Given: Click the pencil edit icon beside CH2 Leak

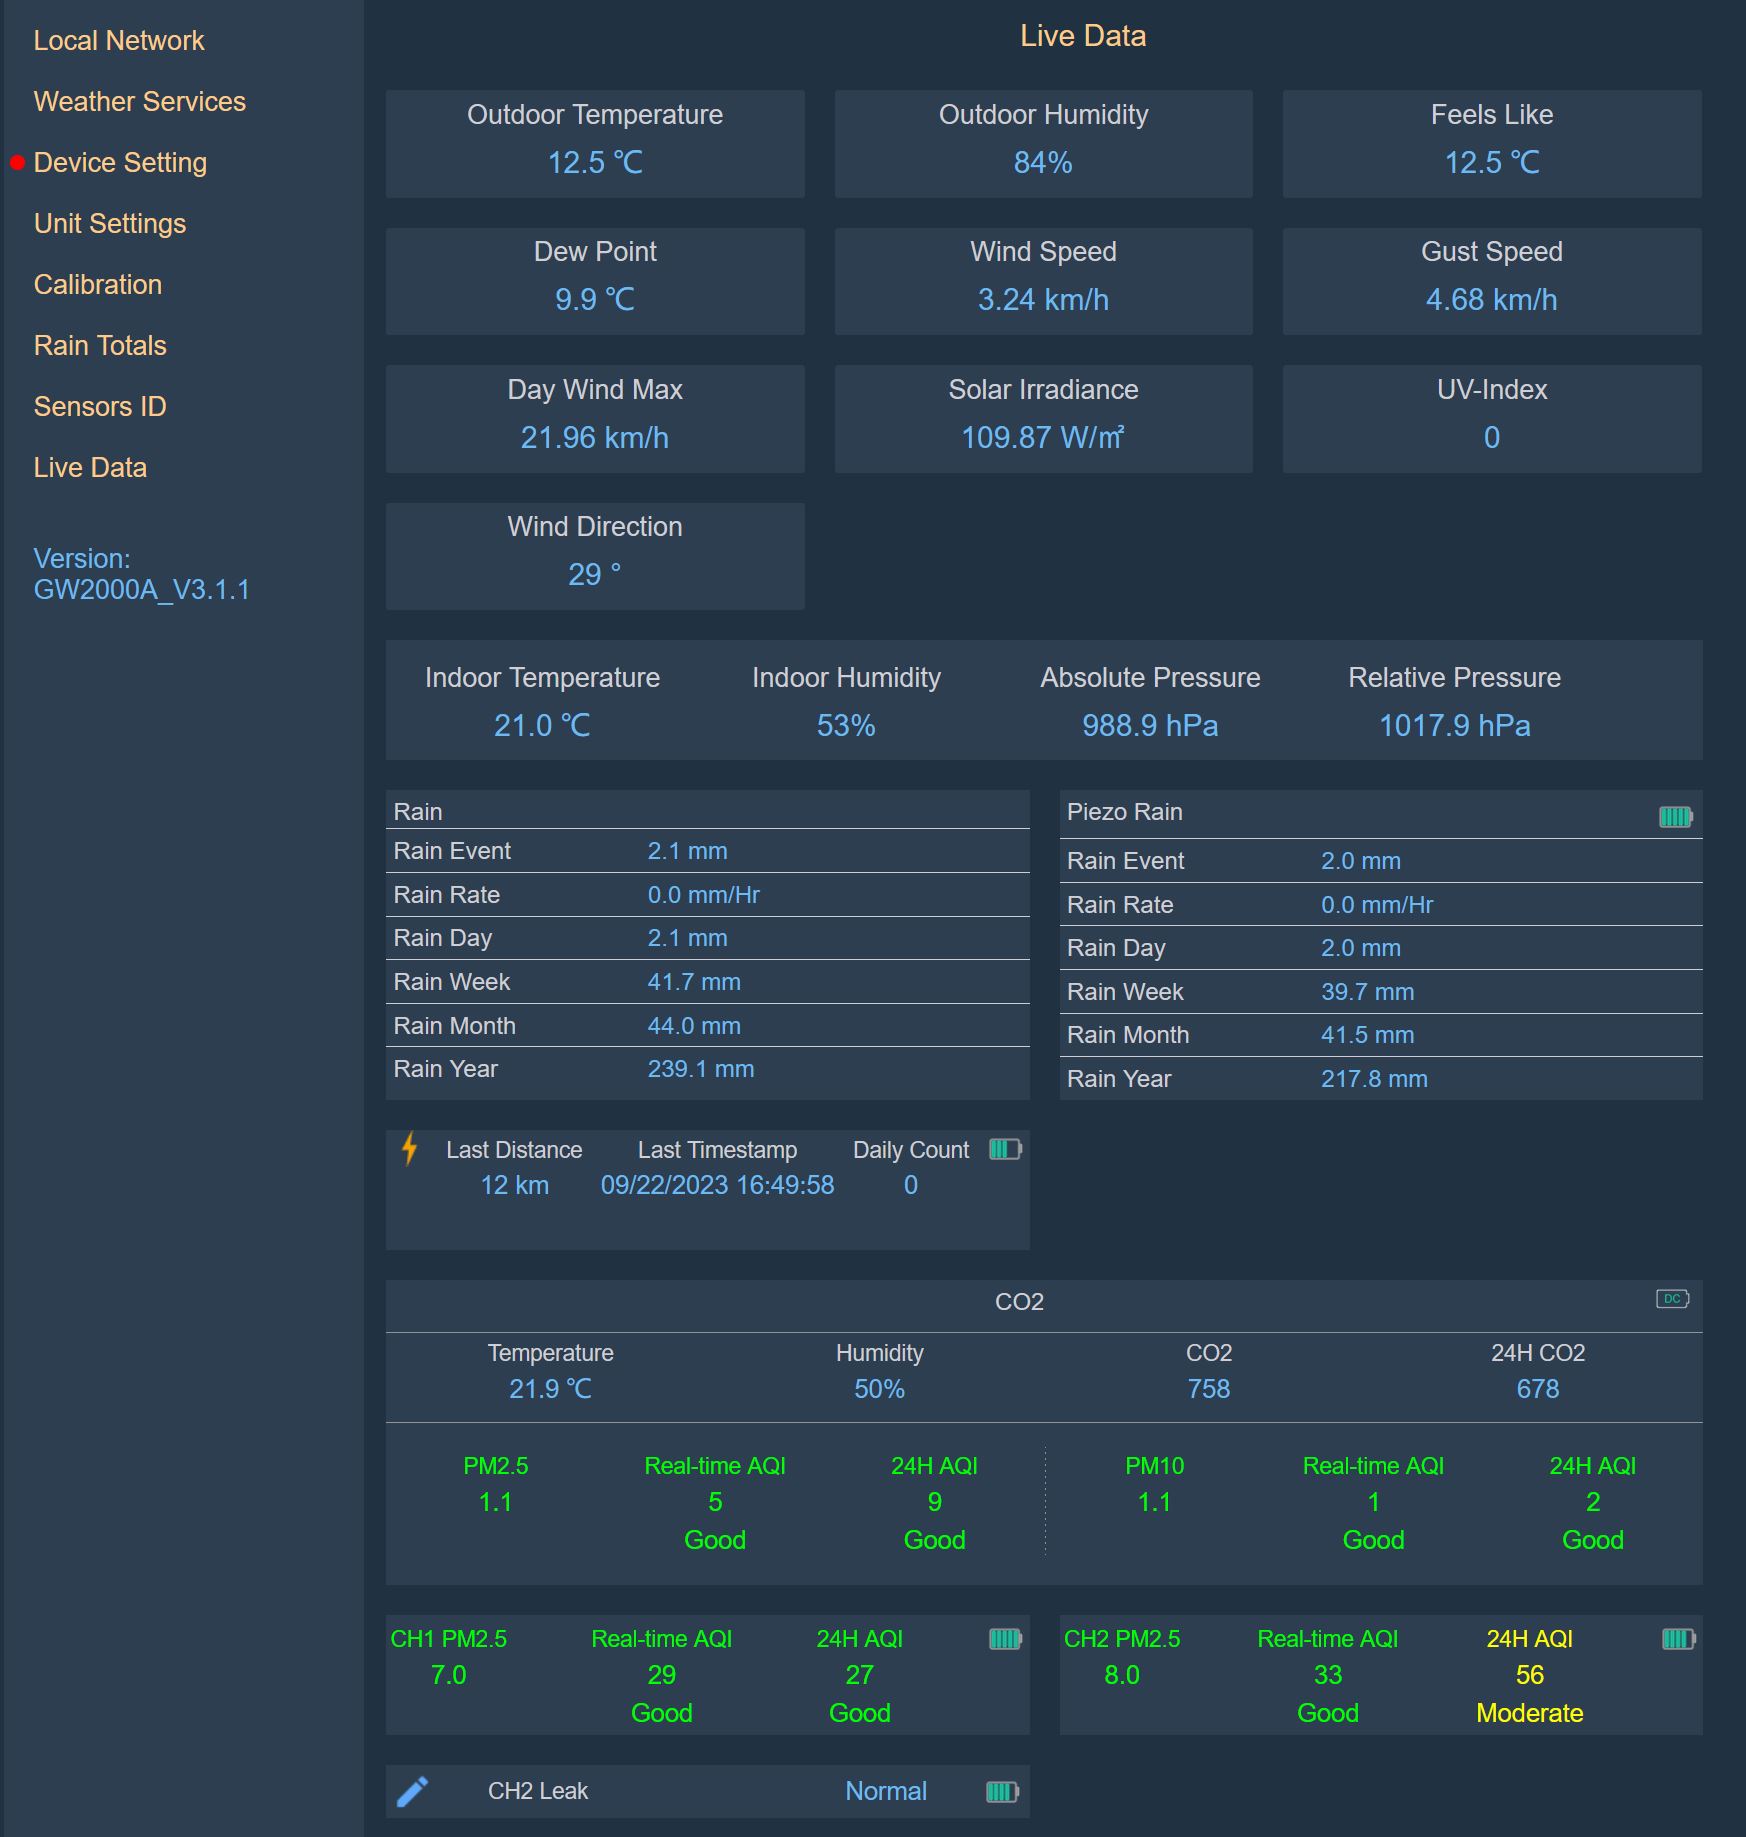Looking at the screenshot, I should pos(414,1790).
